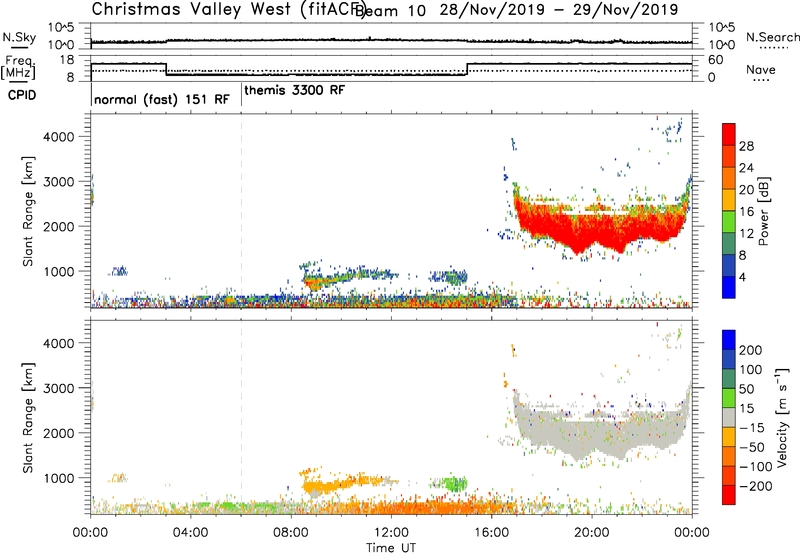The height and width of the screenshot is (554, 800).
Task: Click the '08:00' time axis label
Action: point(290,532)
